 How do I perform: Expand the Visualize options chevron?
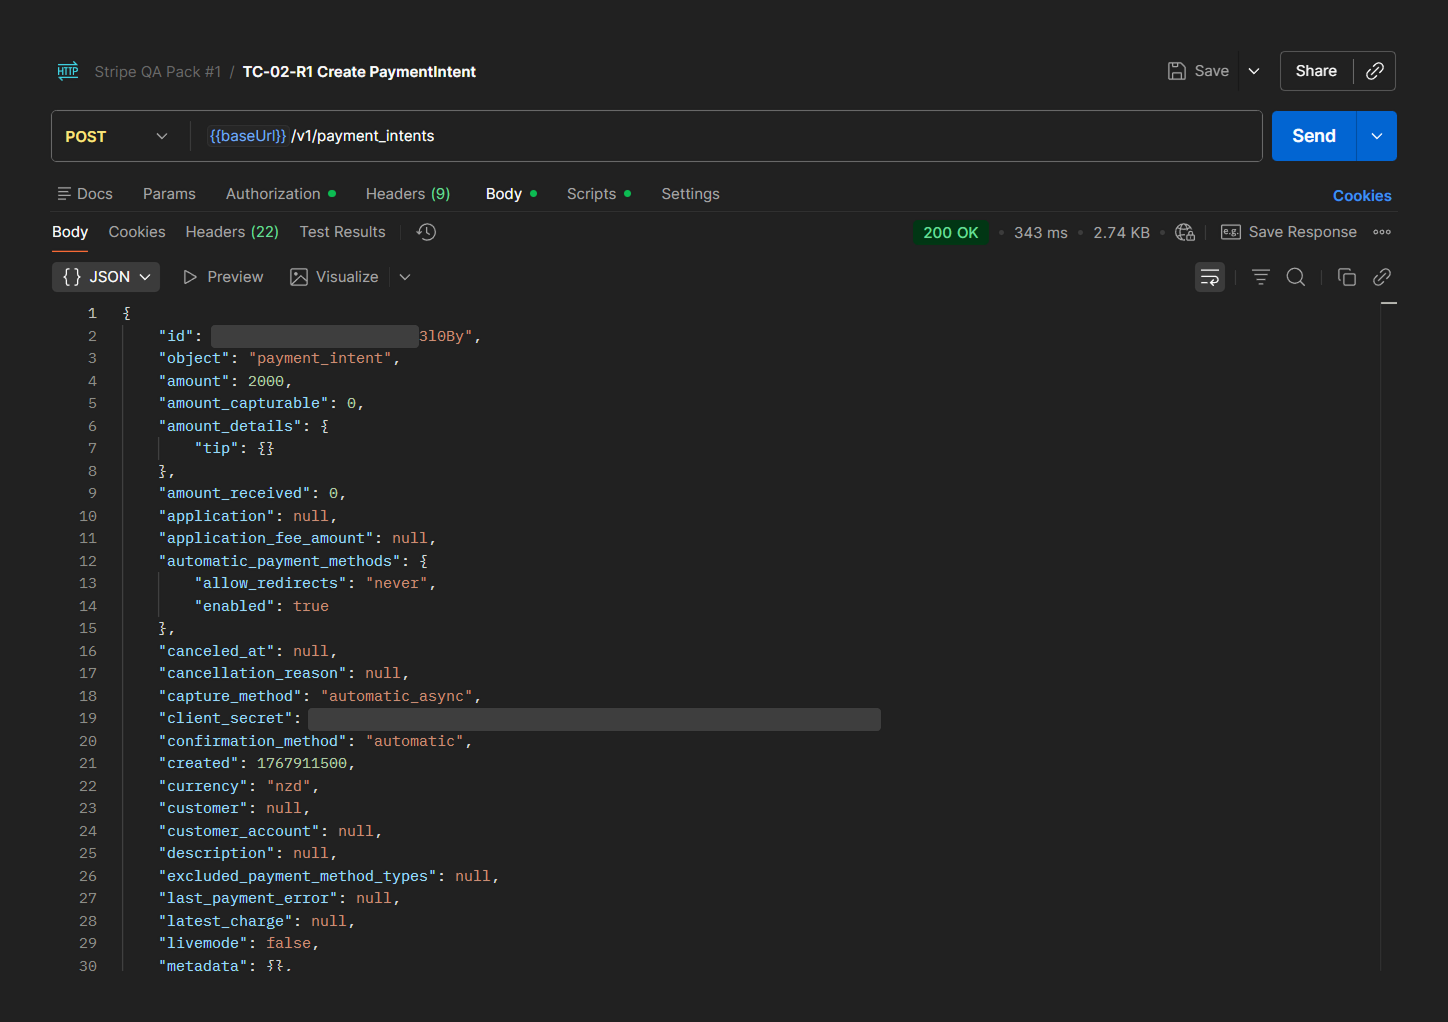pyautogui.click(x=405, y=277)
